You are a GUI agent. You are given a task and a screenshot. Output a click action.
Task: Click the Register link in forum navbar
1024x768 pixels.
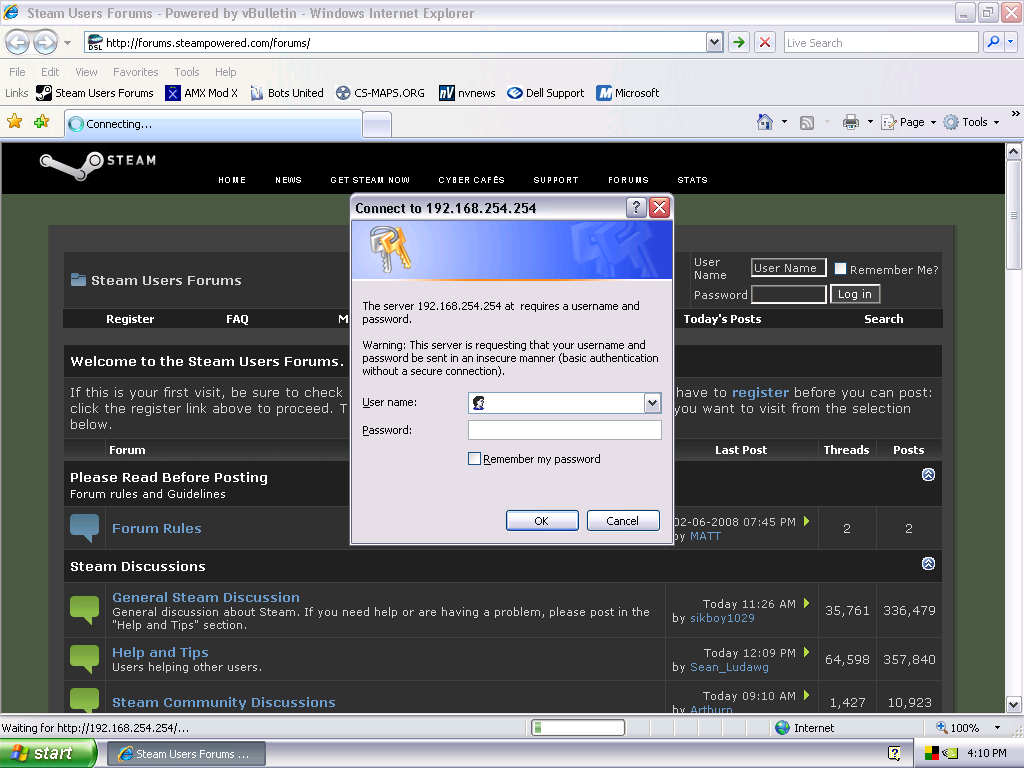[x=130, y=319]
